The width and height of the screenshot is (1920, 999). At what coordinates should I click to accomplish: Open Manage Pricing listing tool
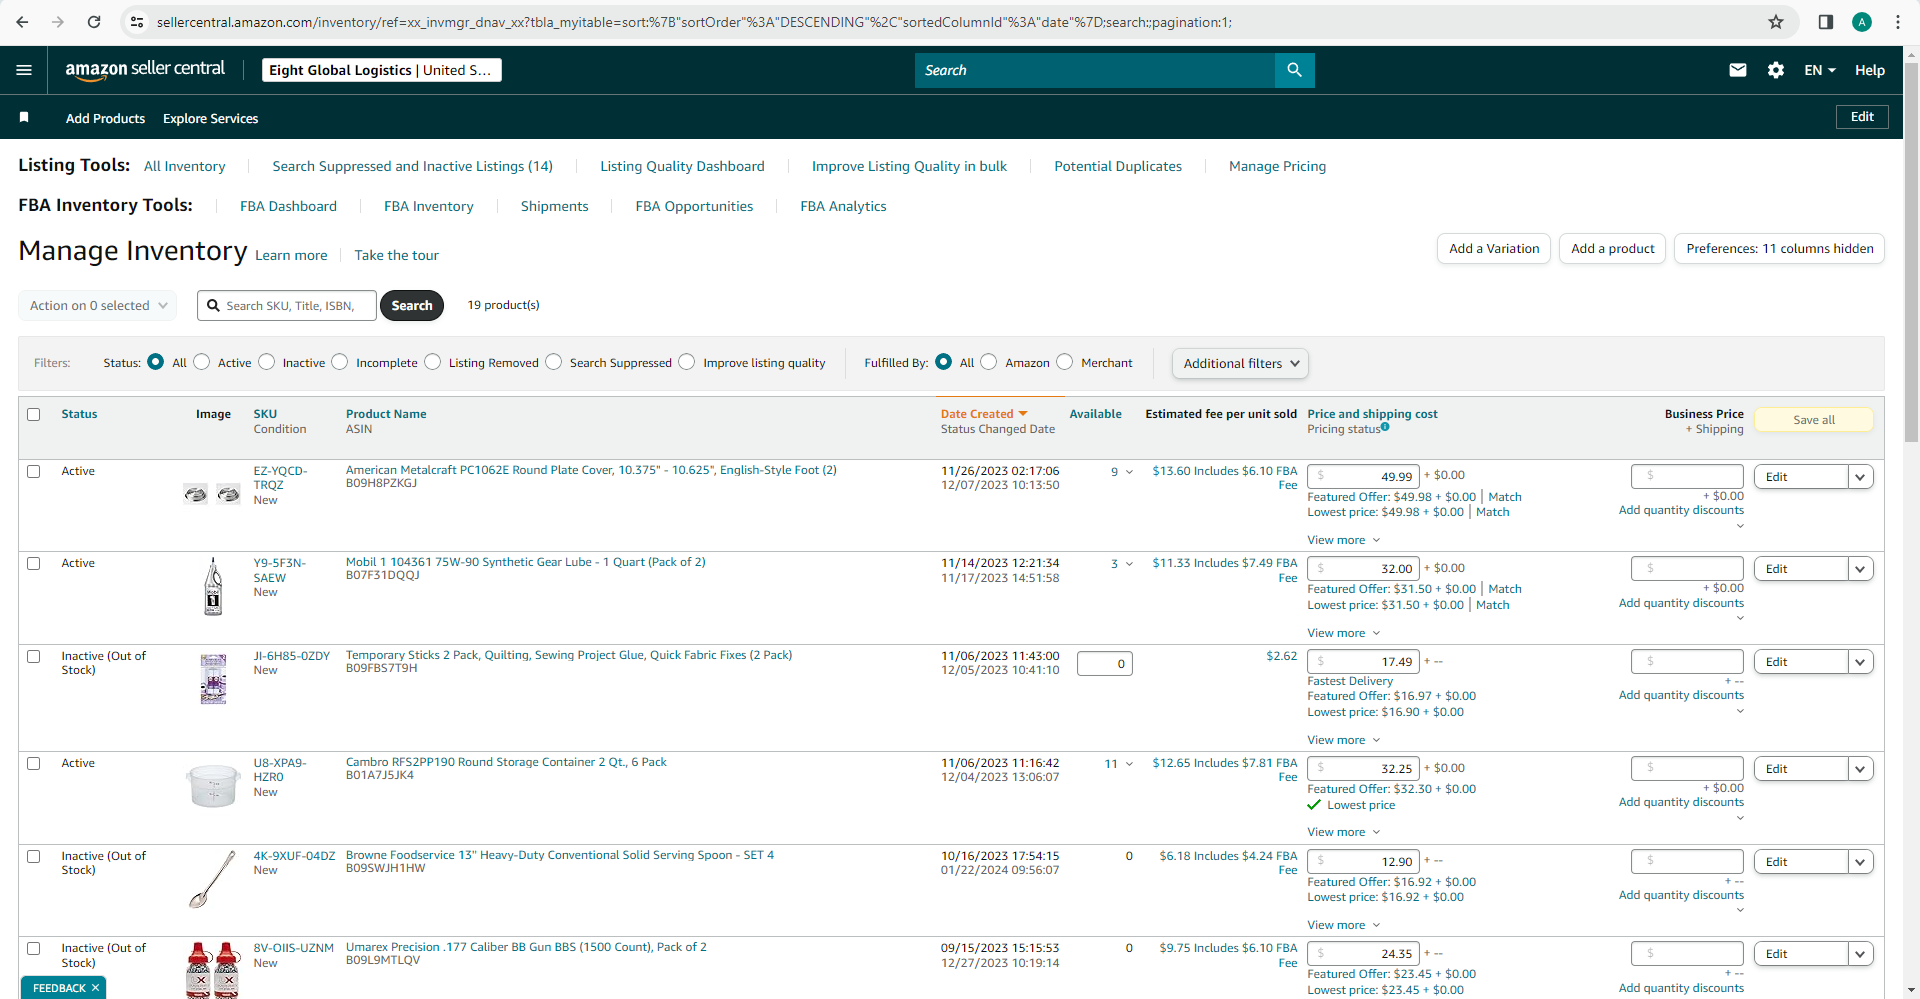click(1277, 166)
